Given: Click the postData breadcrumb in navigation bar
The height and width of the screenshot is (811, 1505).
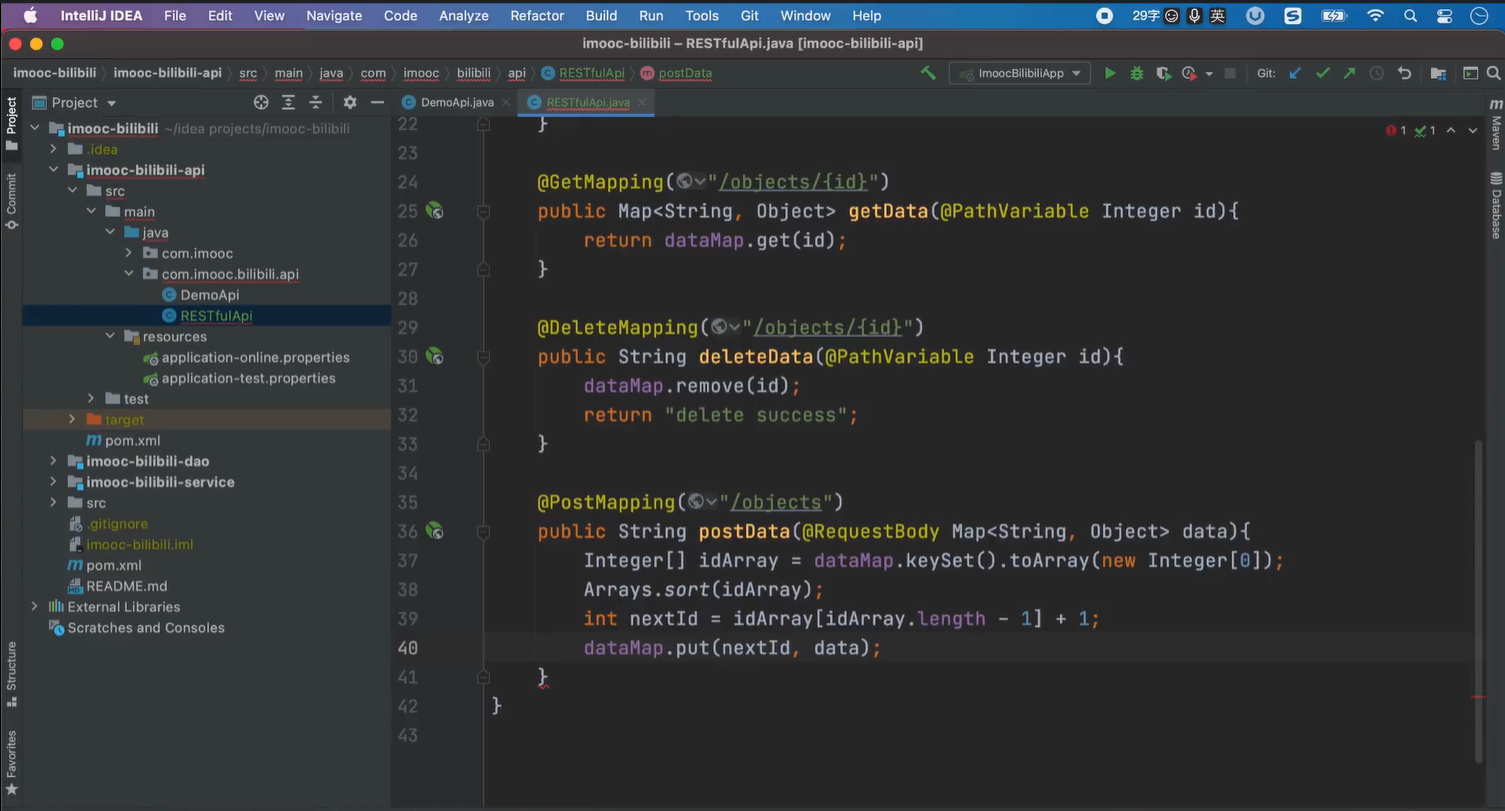Looking at the screenshot, I should (x=684, y=73).
